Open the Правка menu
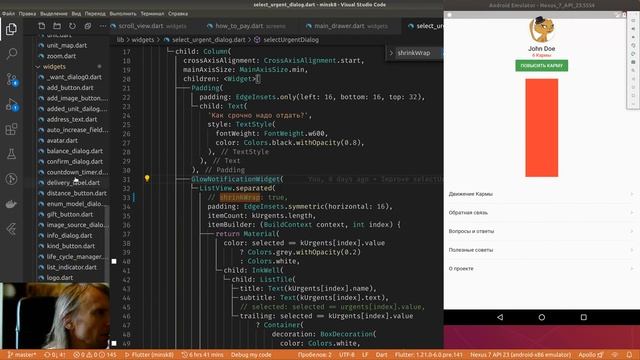 (27, 13)
